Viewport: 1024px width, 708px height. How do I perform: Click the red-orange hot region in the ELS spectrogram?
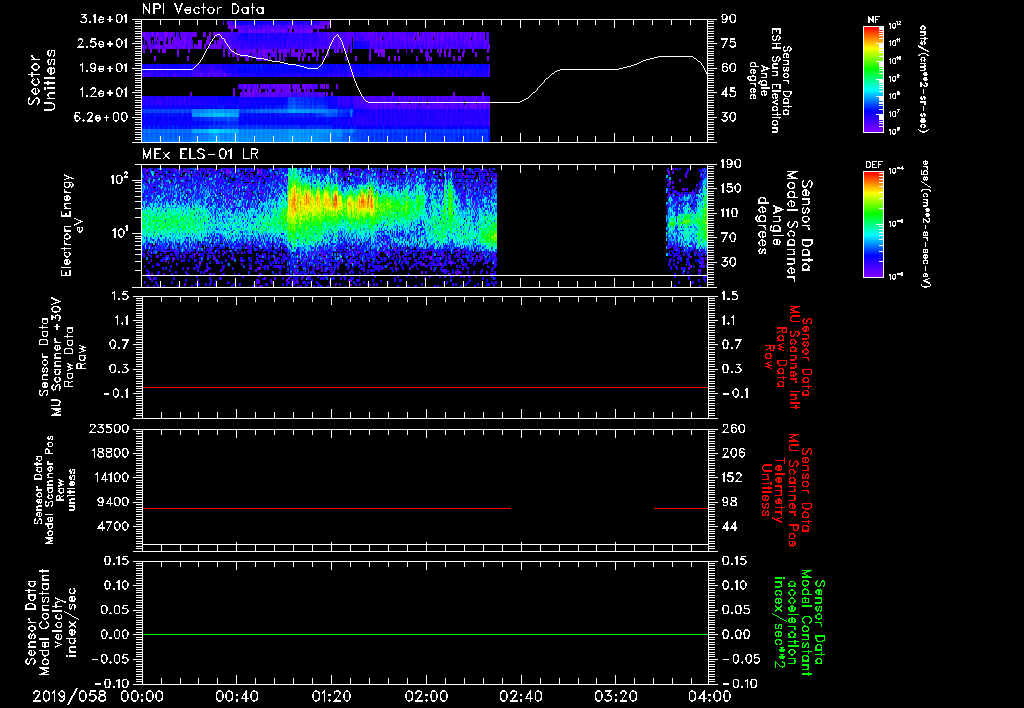330,199
